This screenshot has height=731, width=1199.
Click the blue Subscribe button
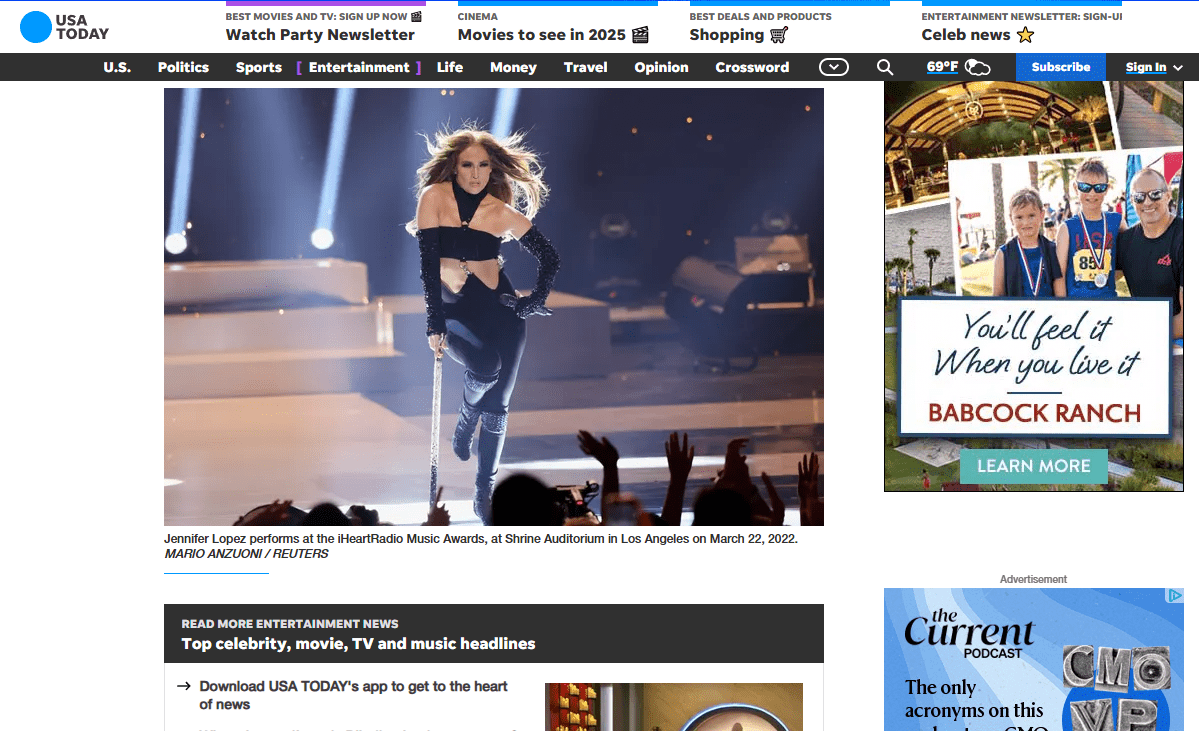[1061, 67]
